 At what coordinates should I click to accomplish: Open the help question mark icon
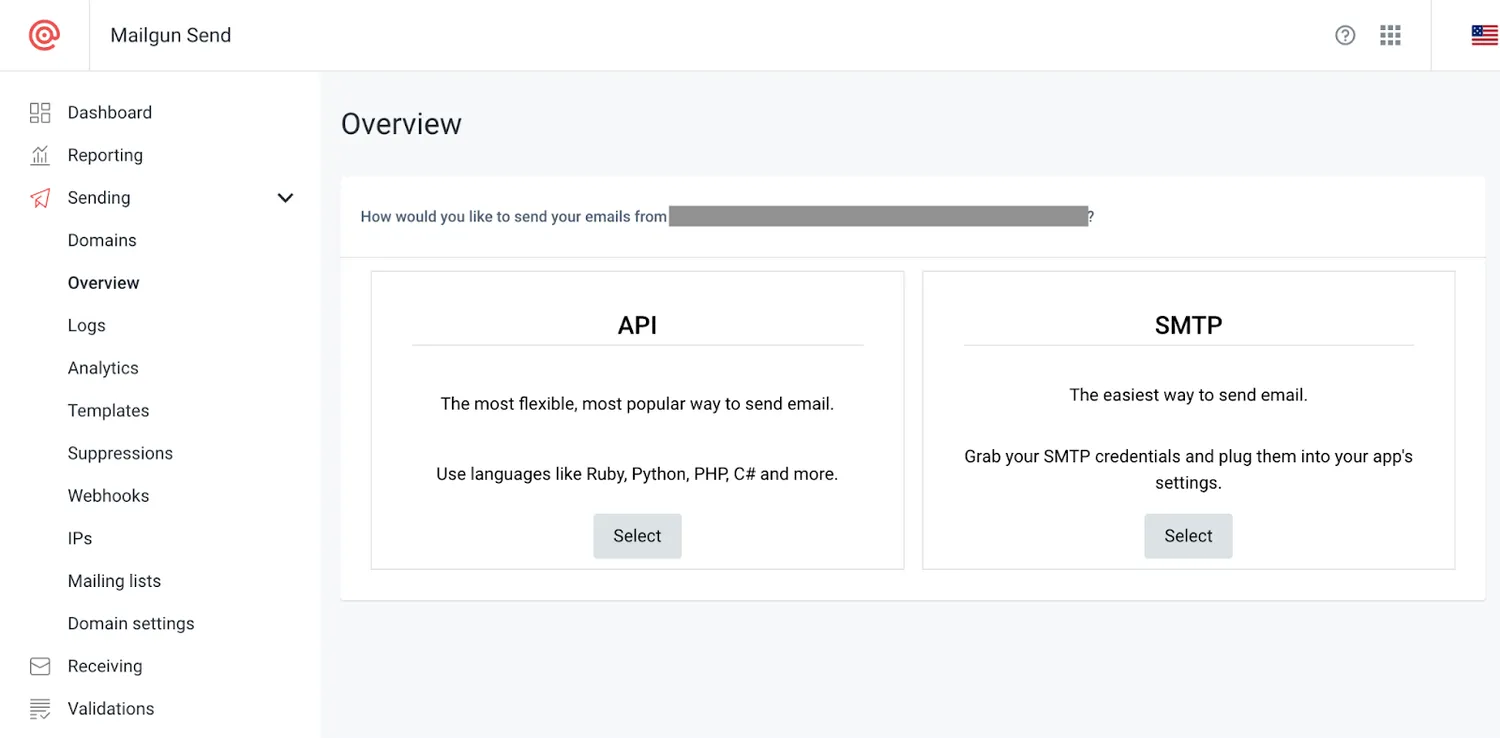click(x=1345, y=35)
